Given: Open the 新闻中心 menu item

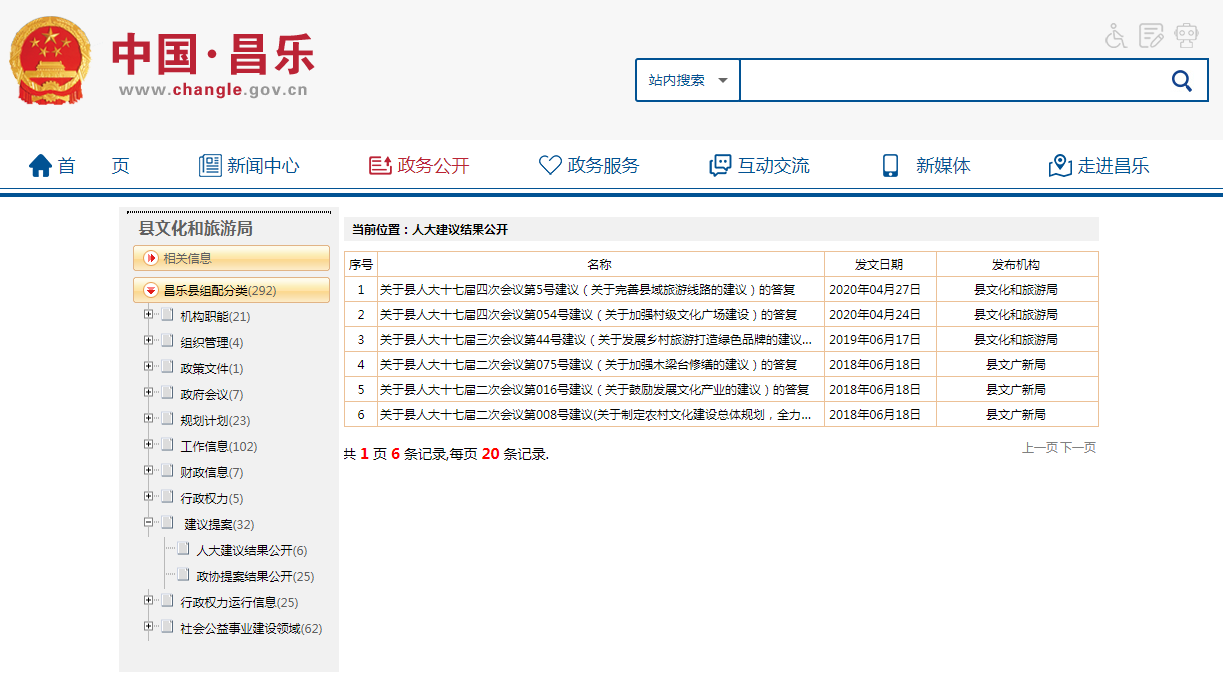Looking at the screenshot, I should (x=249, y=166).
